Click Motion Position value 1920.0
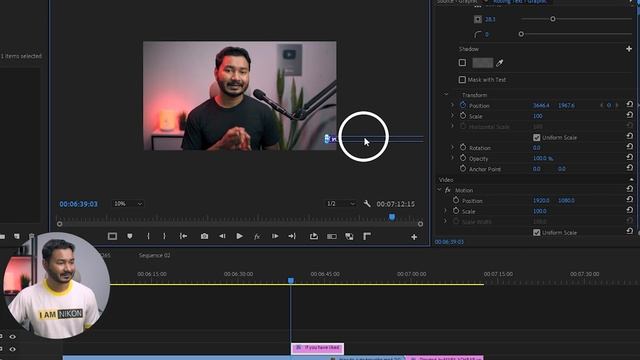Screen dimensions: 640x360 coord(541,200)
